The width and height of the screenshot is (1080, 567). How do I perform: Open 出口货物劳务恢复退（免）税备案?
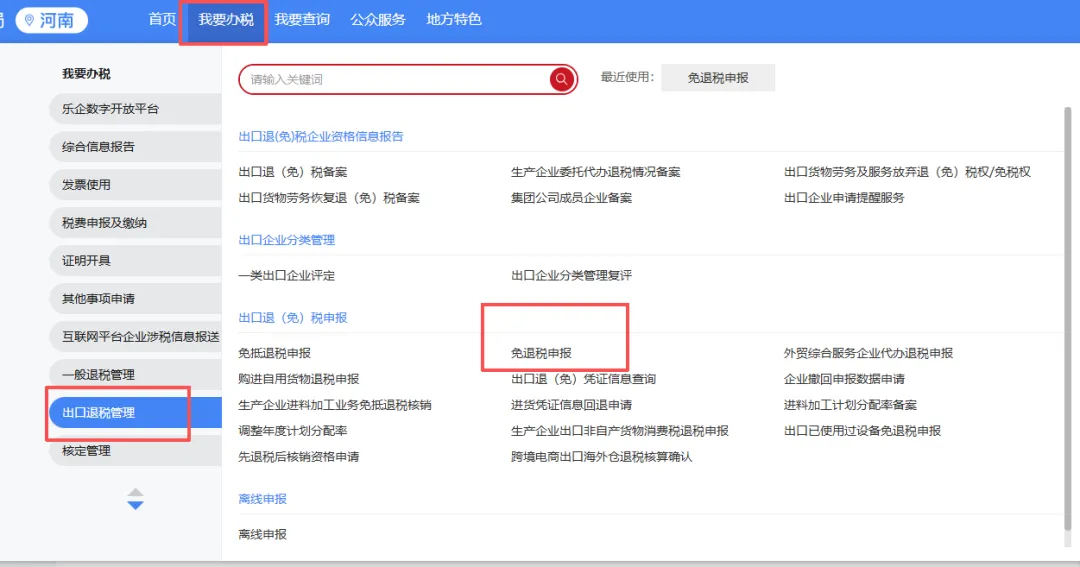[x=329, y=198]
